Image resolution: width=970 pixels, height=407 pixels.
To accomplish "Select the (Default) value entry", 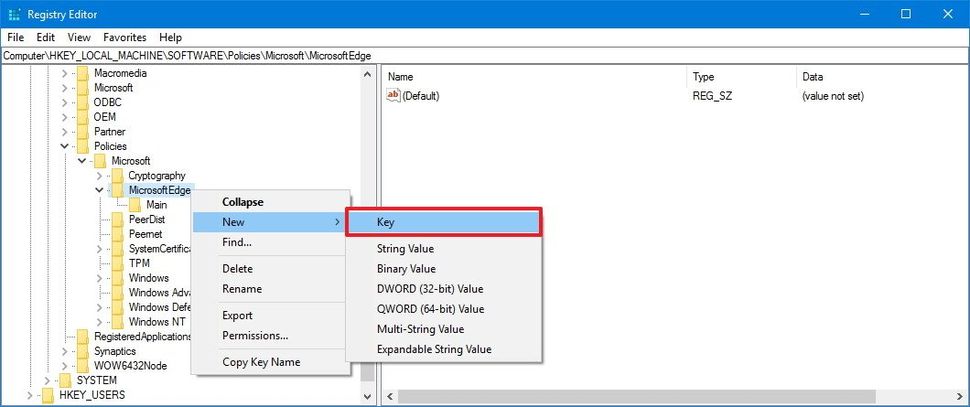I will (421, 96).
